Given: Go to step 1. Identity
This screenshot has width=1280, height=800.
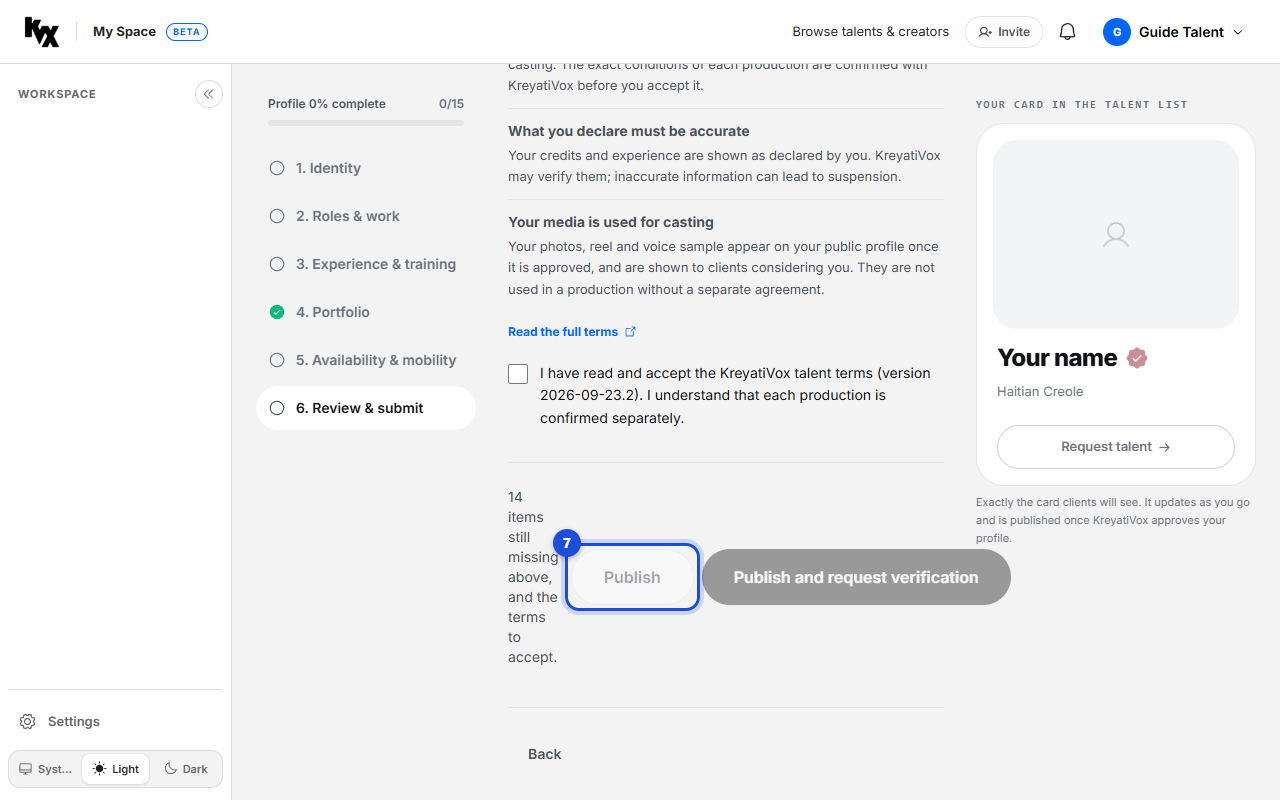Looking at the screenshot, I should click(x=366, y=168).
